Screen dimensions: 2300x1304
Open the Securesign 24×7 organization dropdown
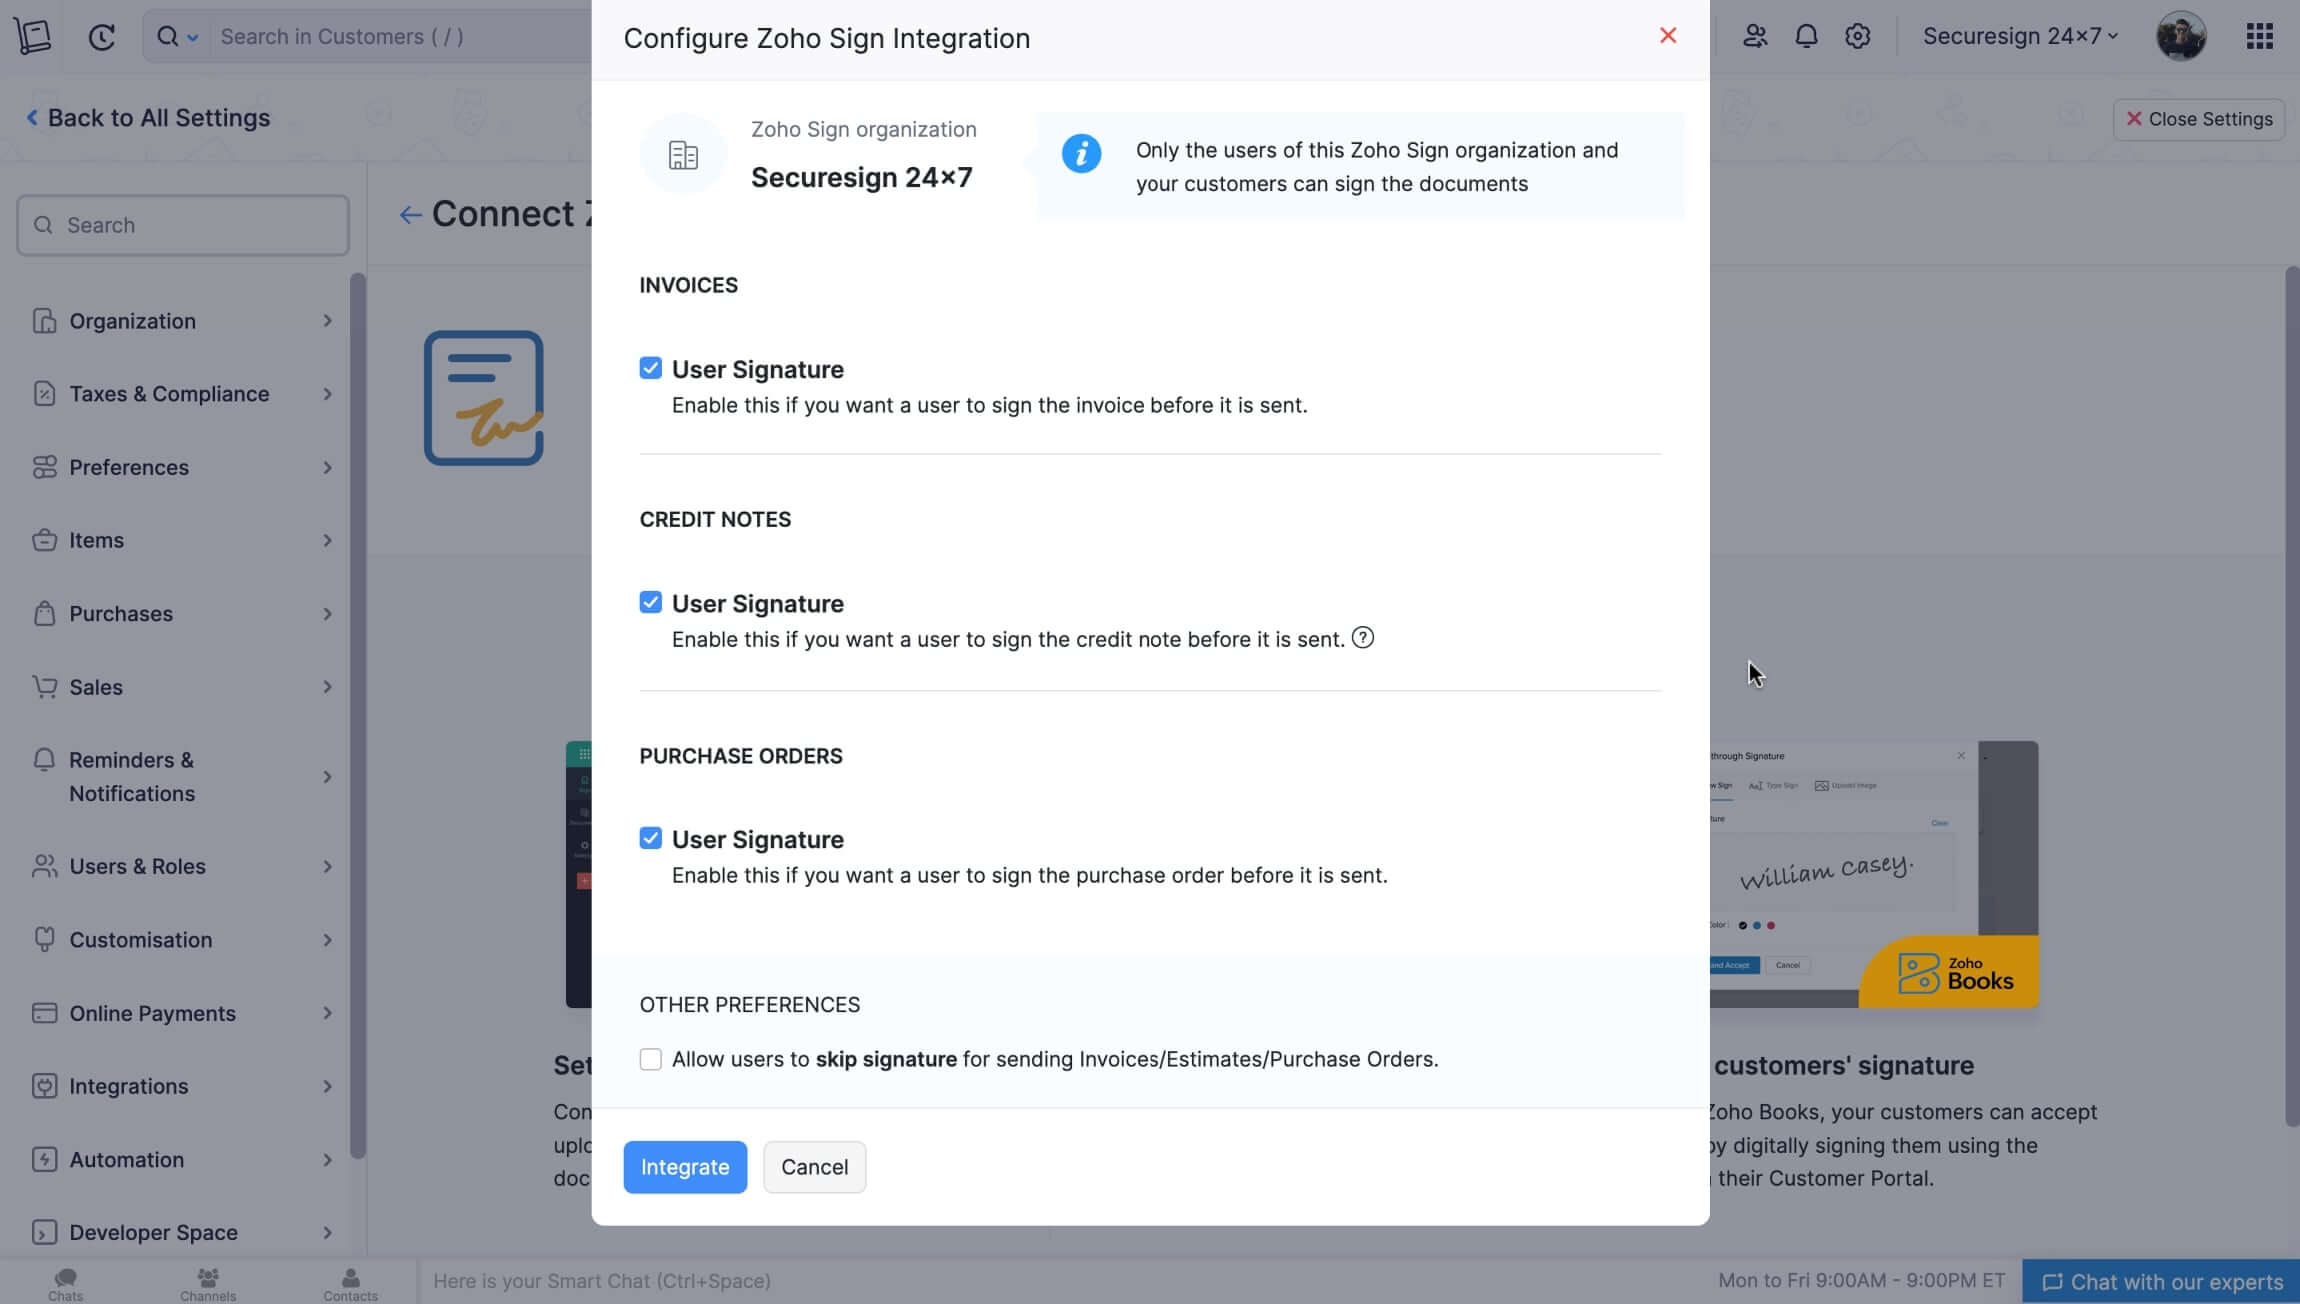tap(2020, 36)
